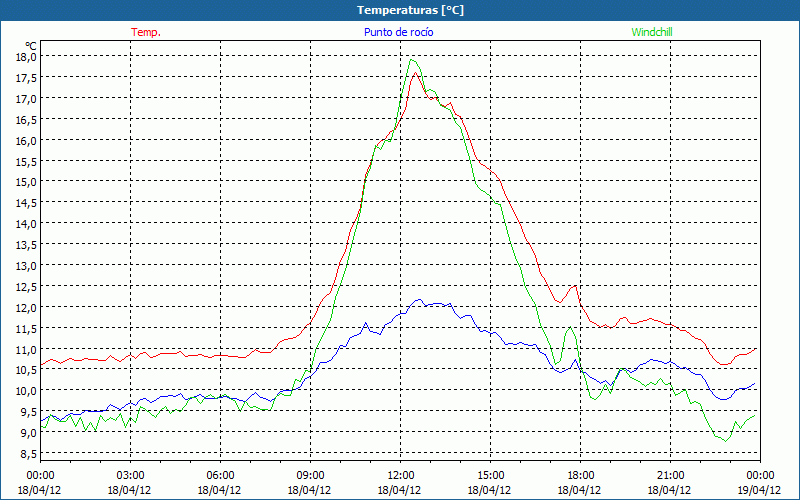
Task: Click the 9,5 y-axis value
Action: pos(30,412)
